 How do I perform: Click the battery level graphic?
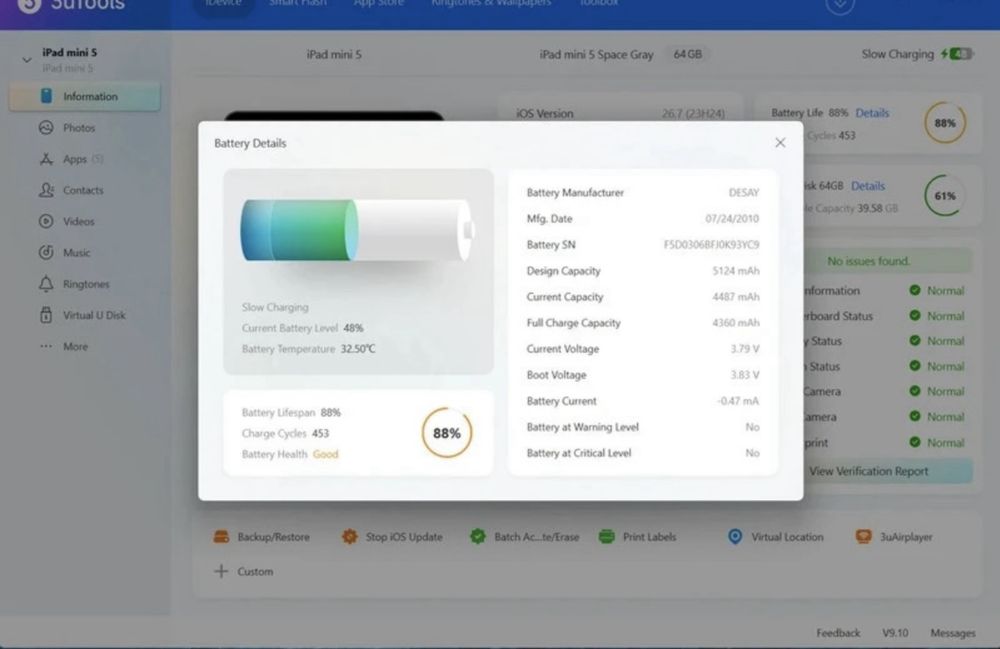(x=357, y=230)
